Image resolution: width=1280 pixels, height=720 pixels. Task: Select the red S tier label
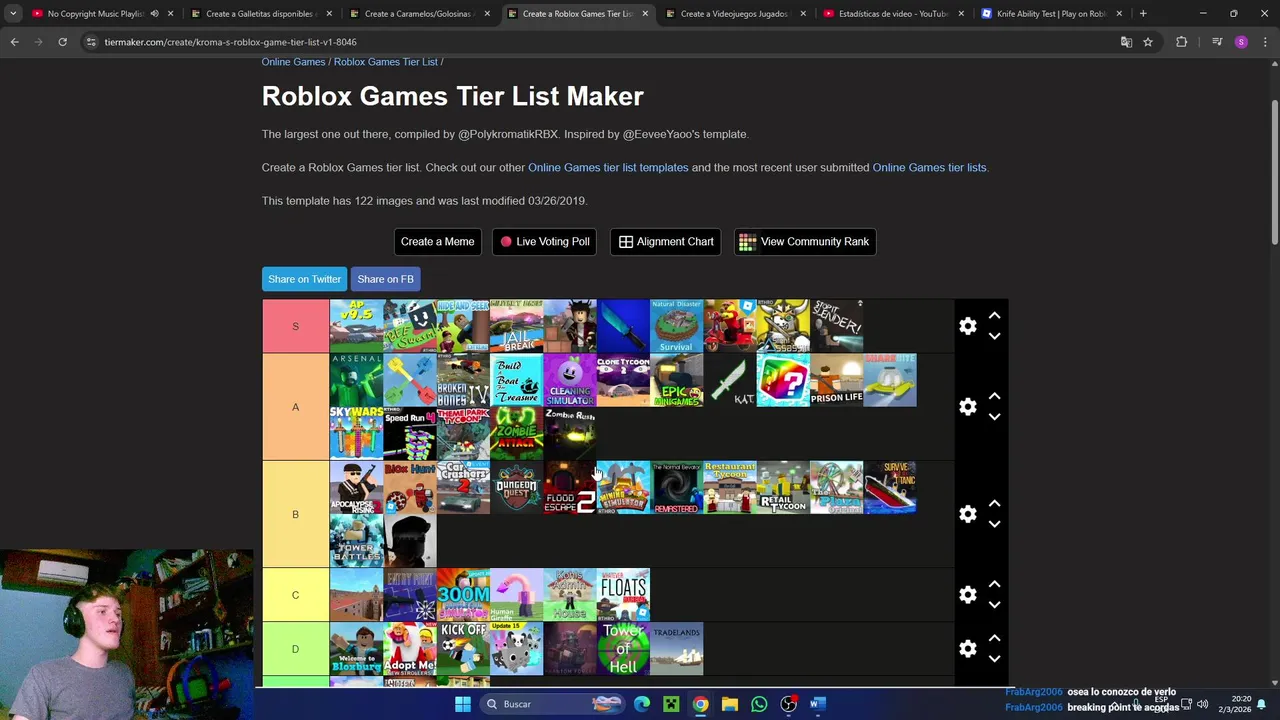(295, 326)
